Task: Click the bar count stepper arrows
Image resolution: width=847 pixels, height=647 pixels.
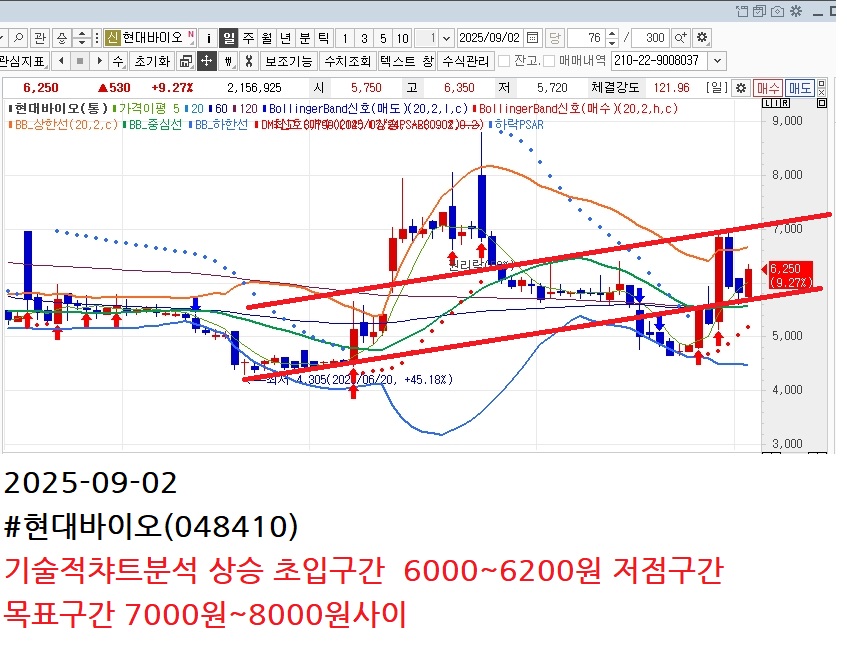Action: (x=611, y=38)
